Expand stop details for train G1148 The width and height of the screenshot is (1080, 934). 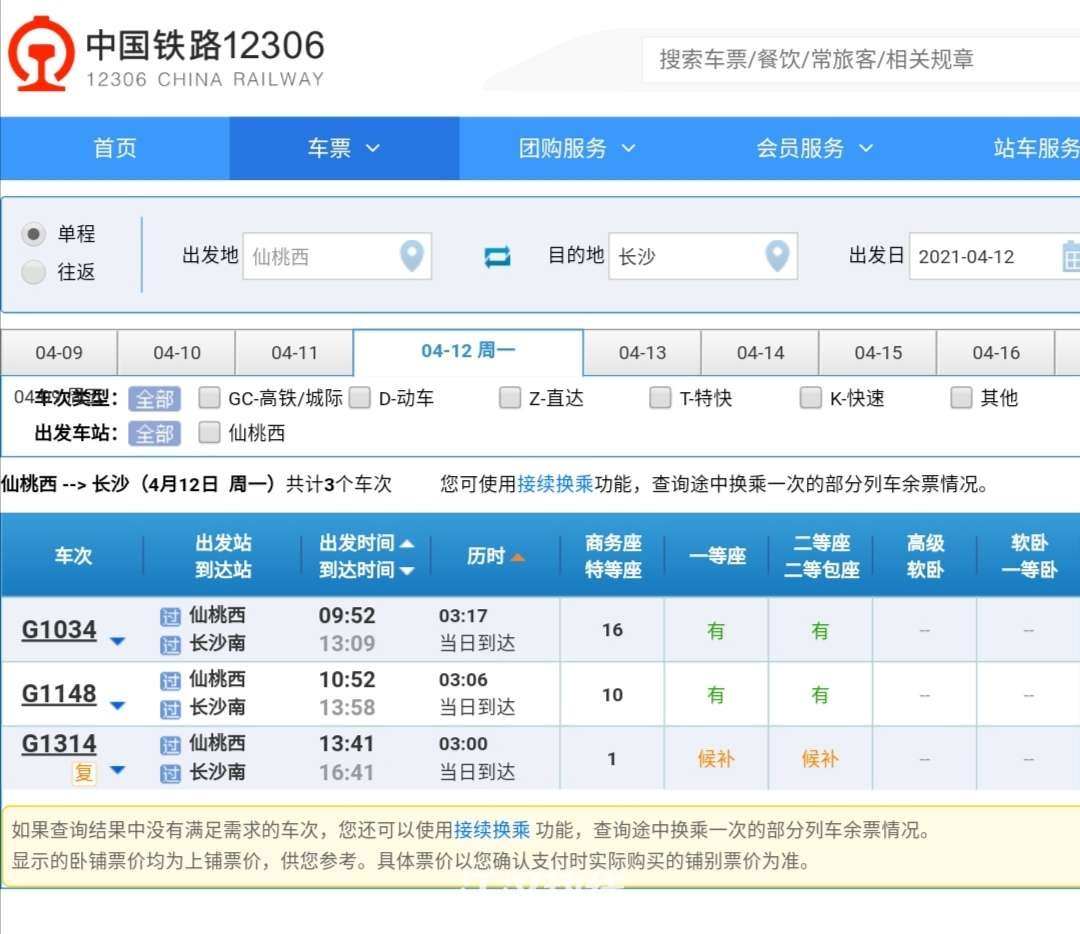click(x=118, y=705)
